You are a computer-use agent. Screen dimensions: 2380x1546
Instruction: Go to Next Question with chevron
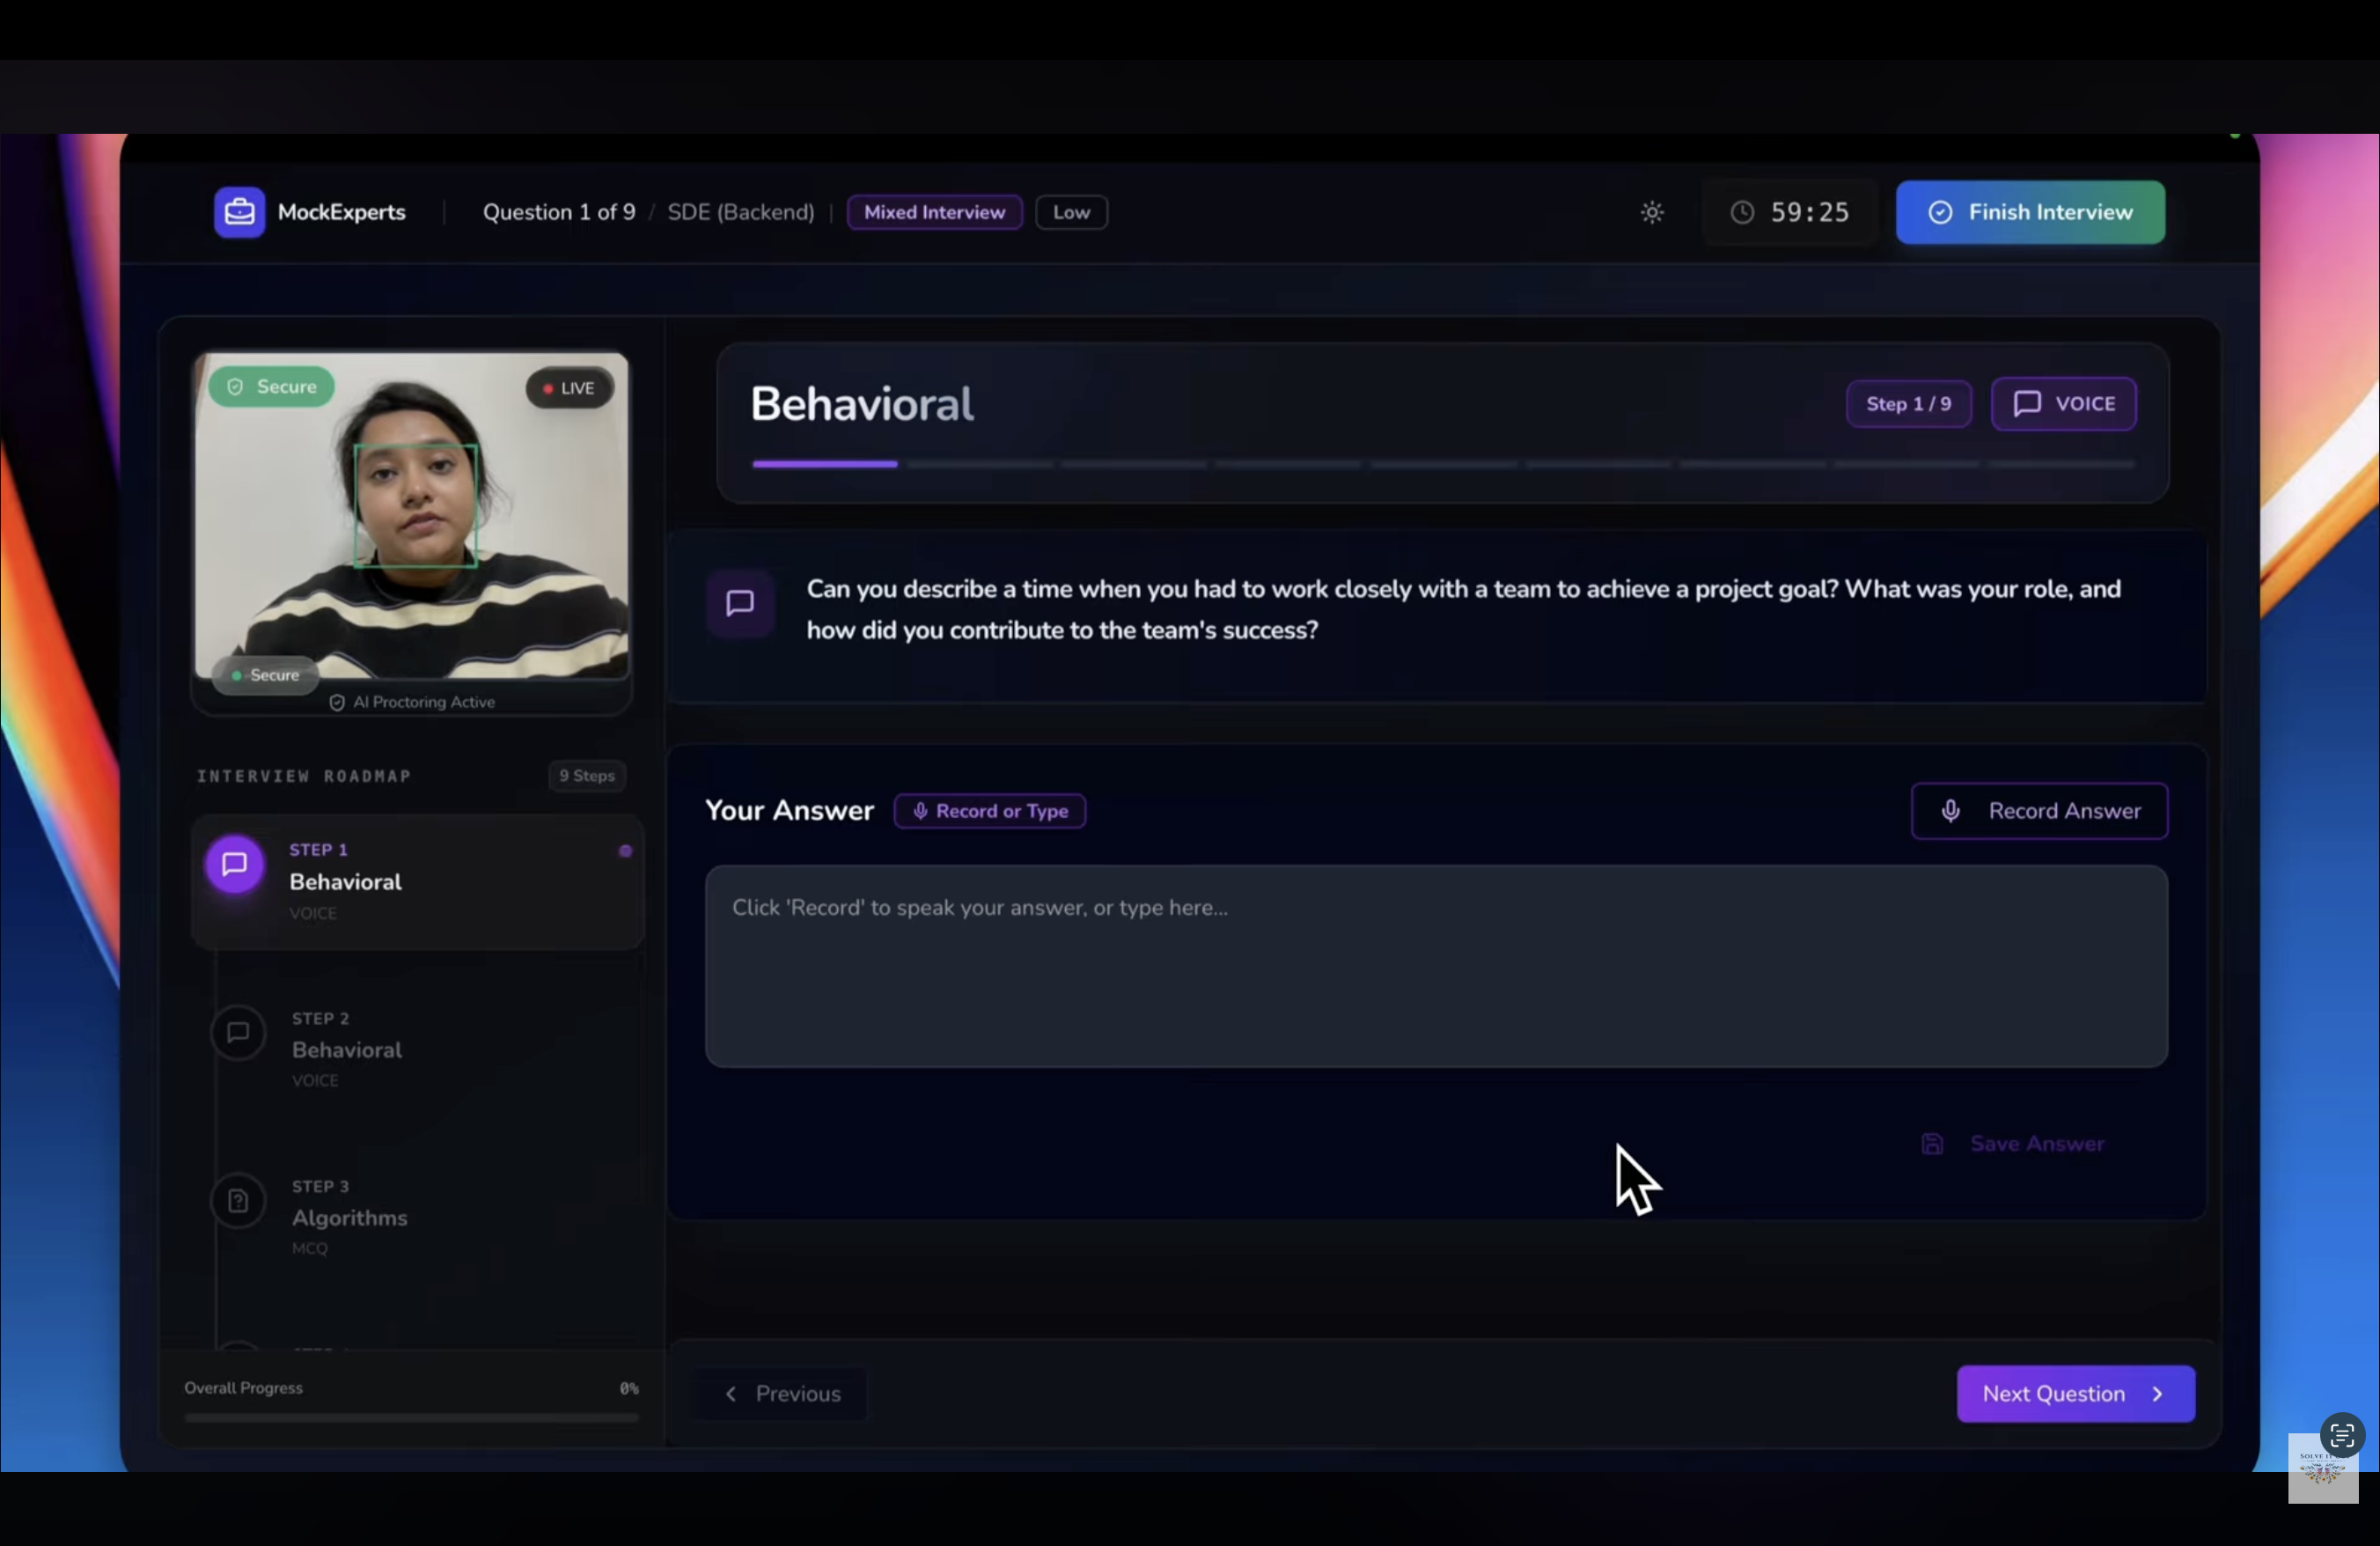tap(2075, 1394)
